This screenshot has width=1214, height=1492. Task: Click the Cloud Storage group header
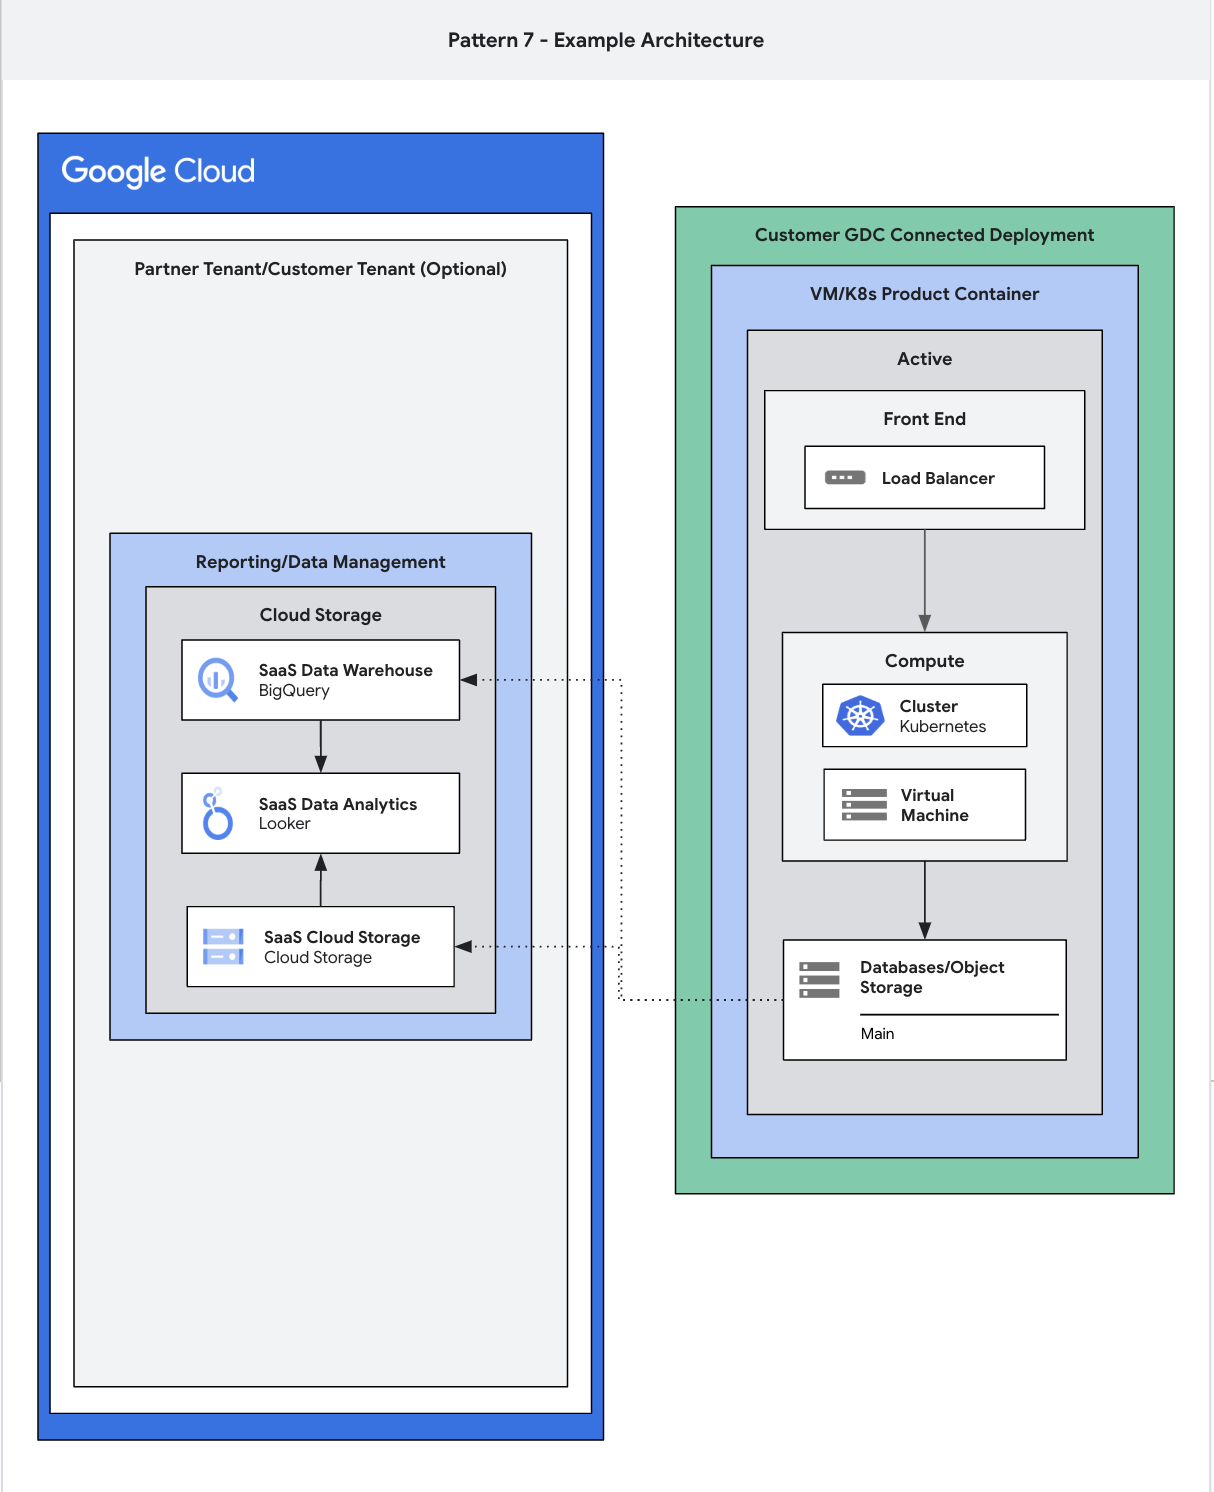(320, 614)
